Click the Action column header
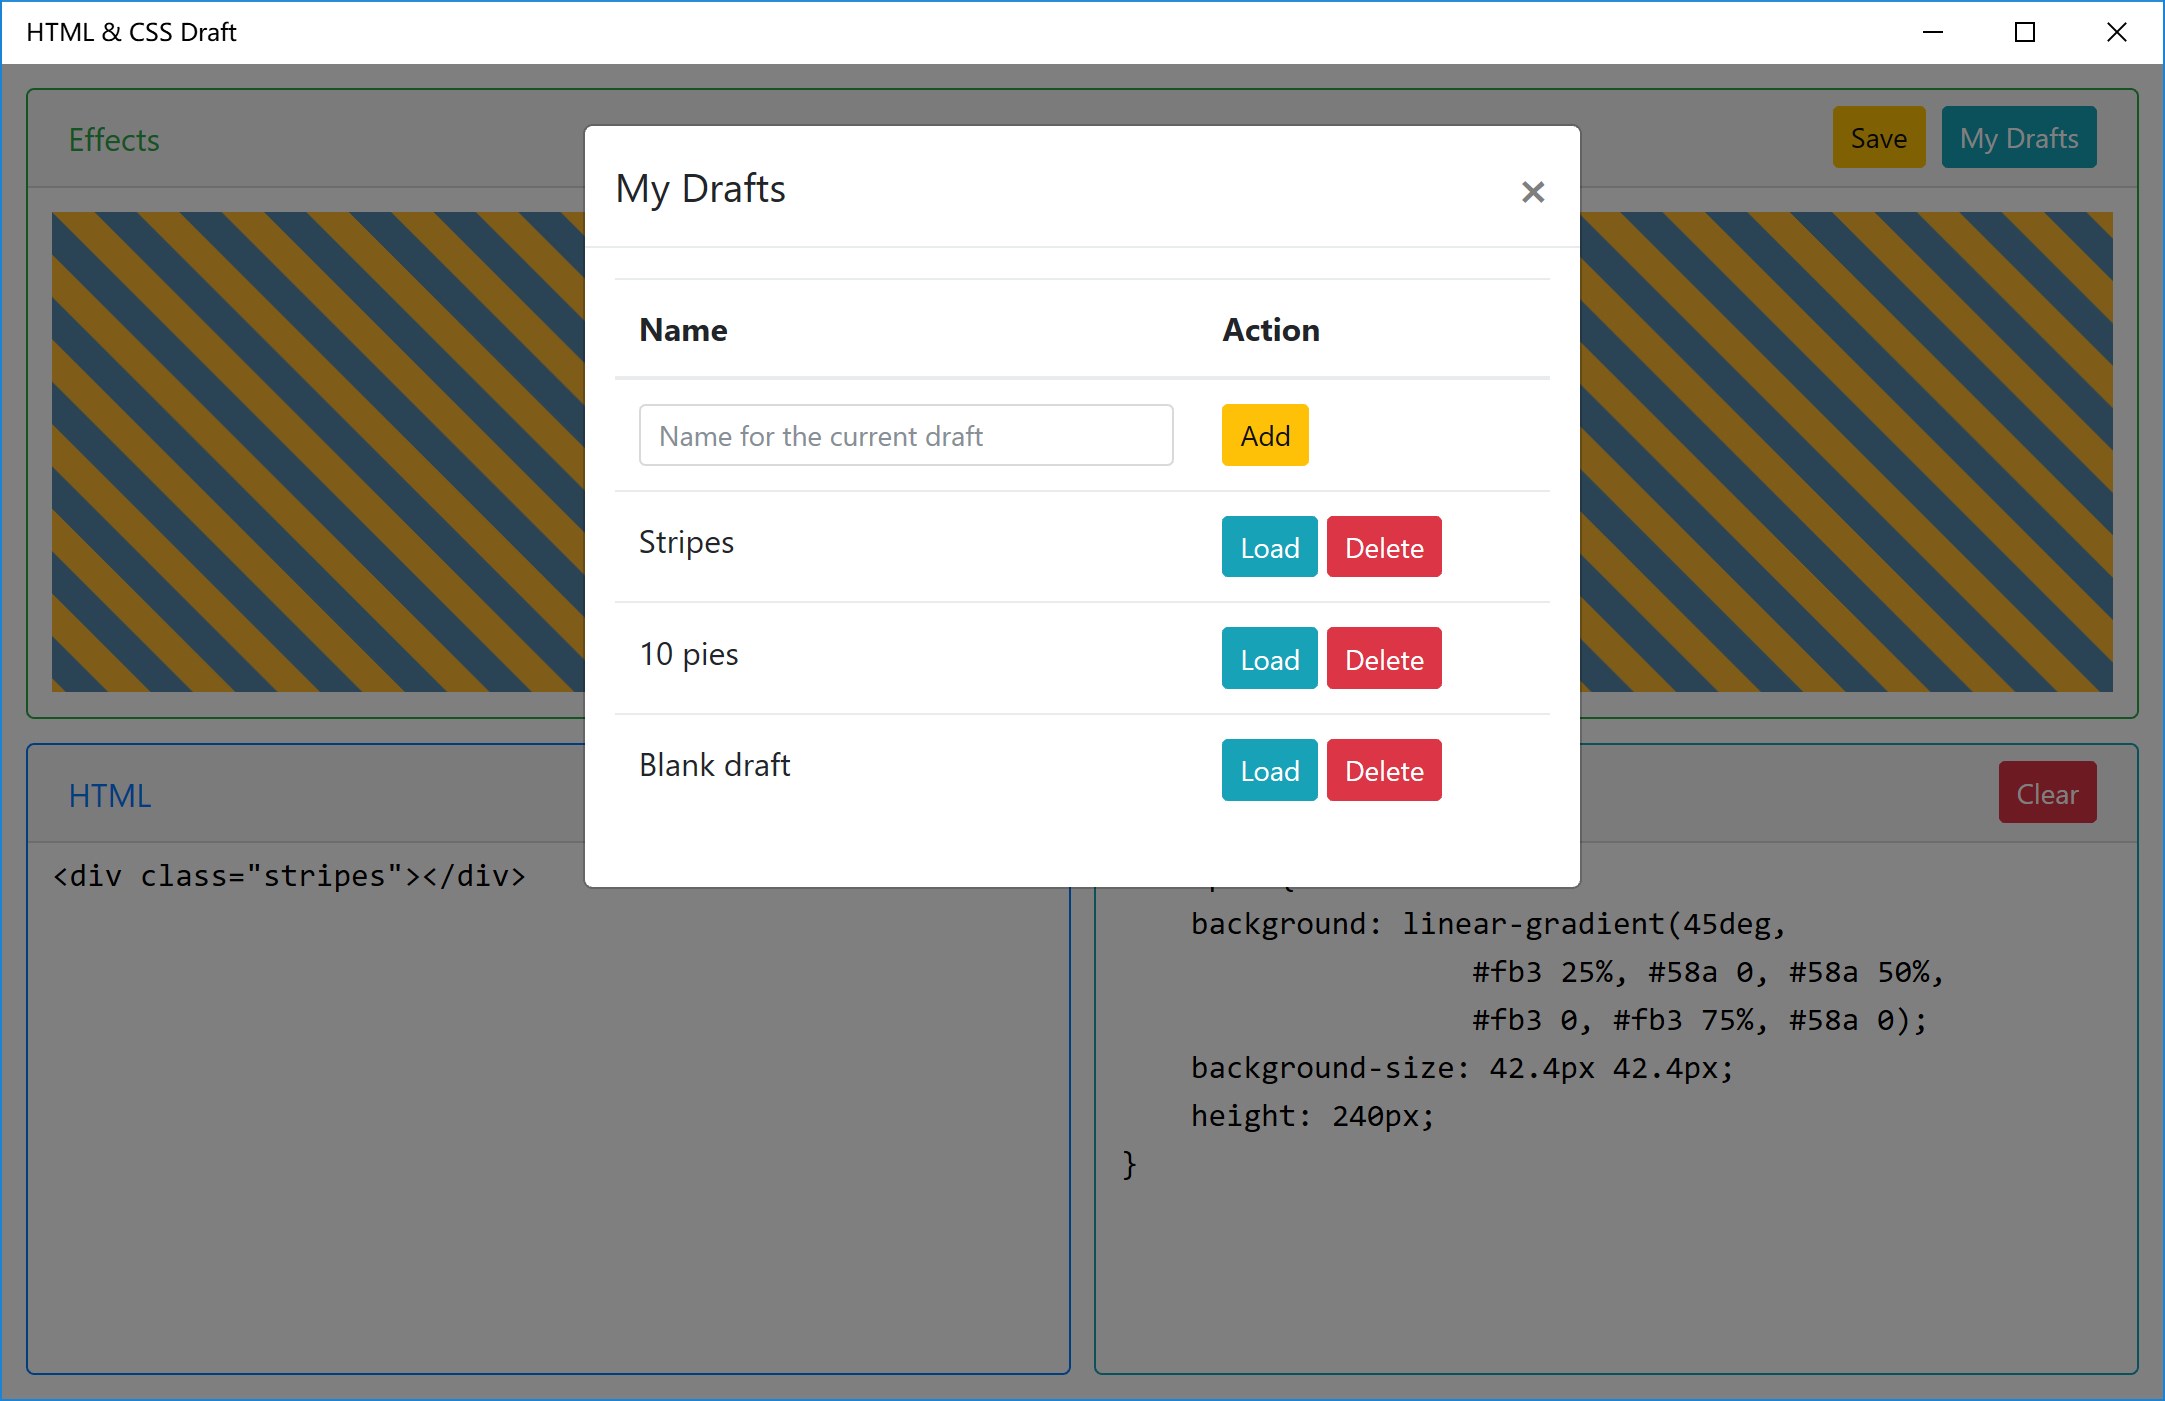 click(1270, 330)
